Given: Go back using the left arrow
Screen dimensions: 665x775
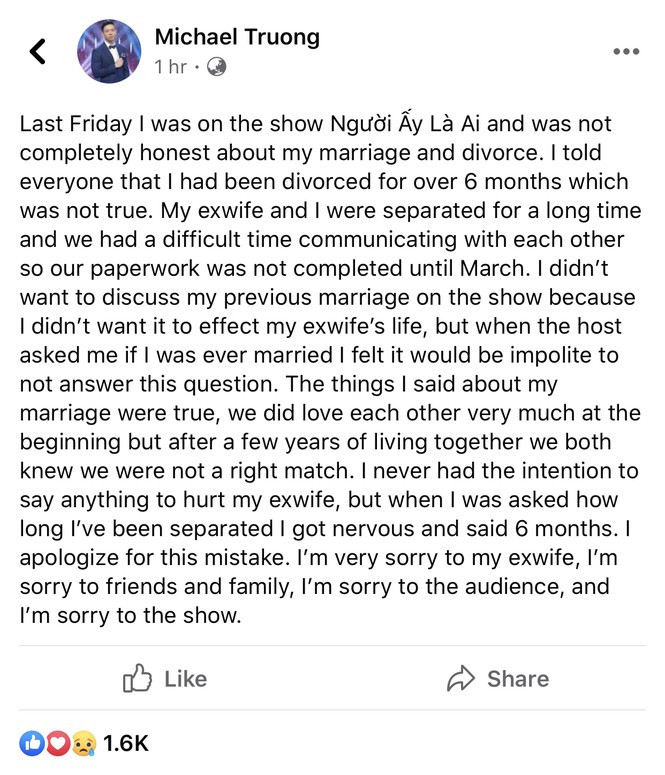Looking at the screenshot, I should [38, 51].
